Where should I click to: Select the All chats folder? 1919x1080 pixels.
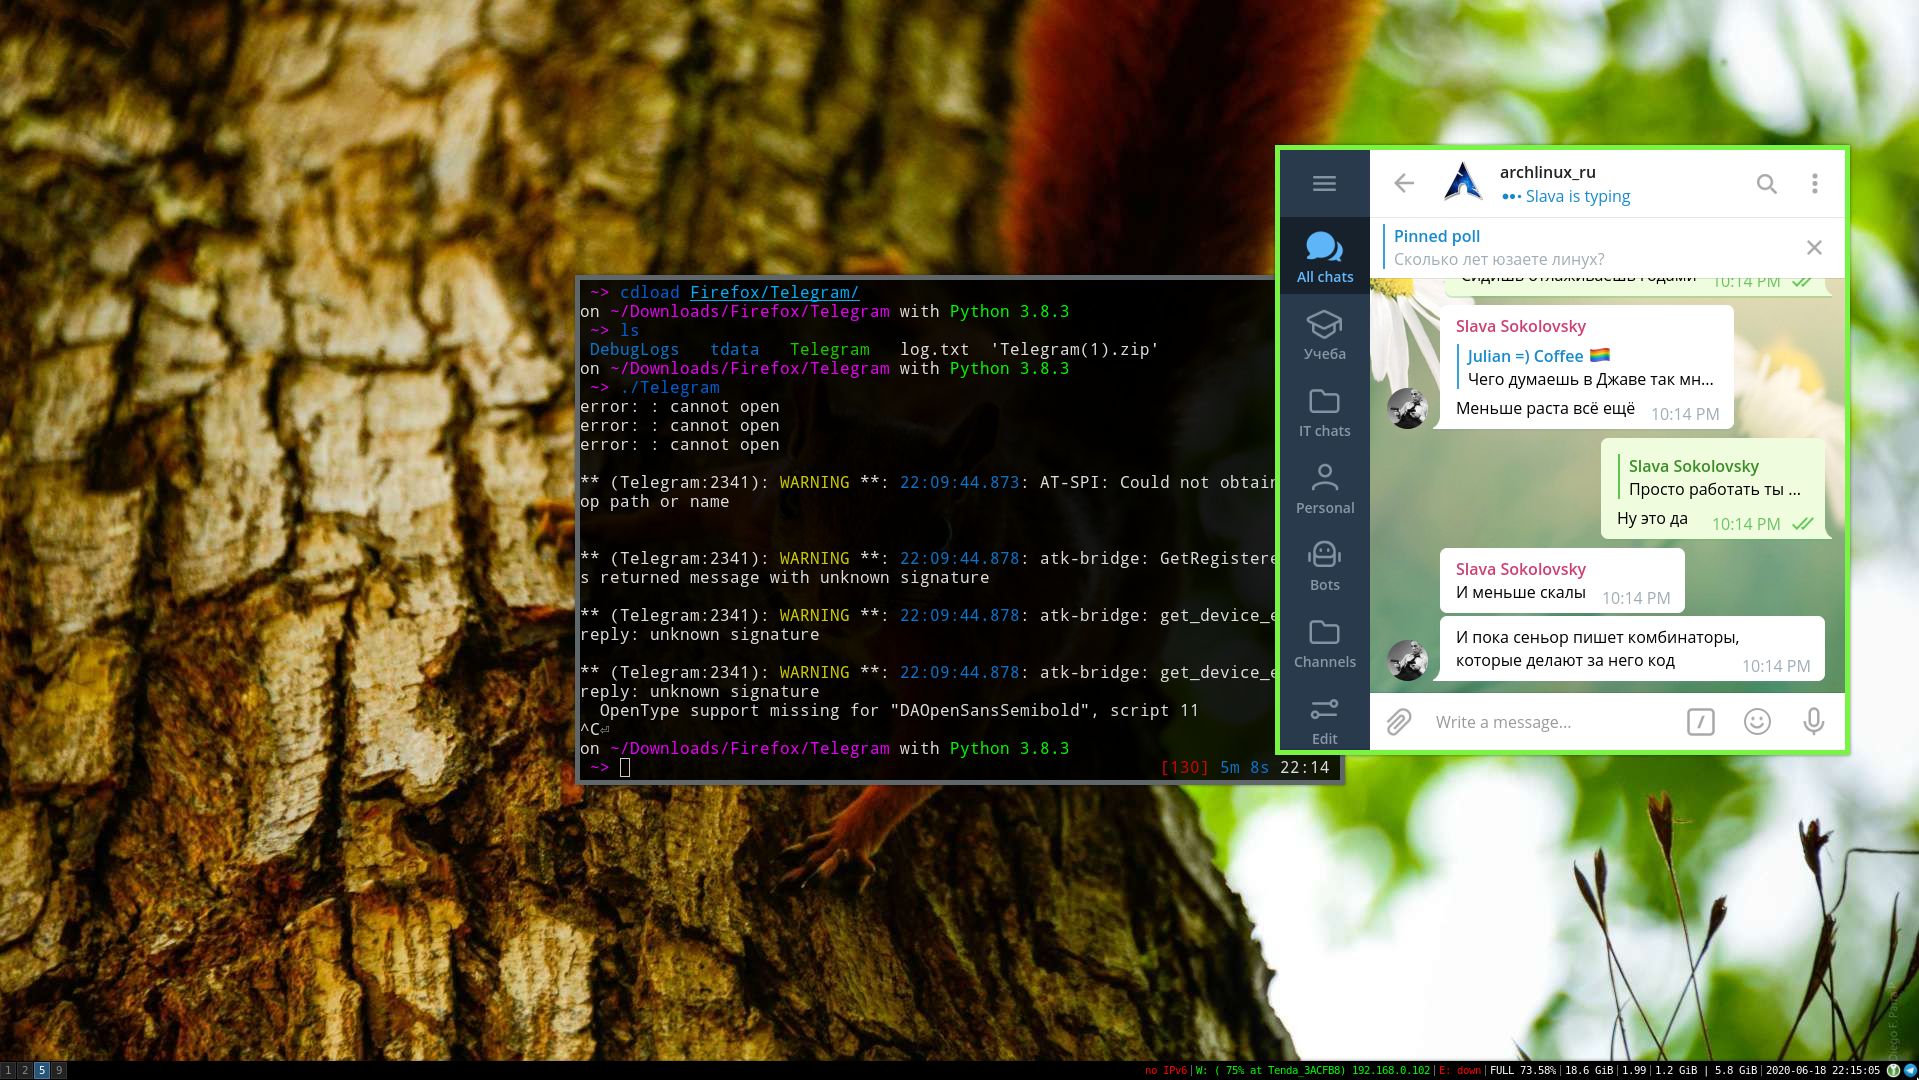(1324, 257)
